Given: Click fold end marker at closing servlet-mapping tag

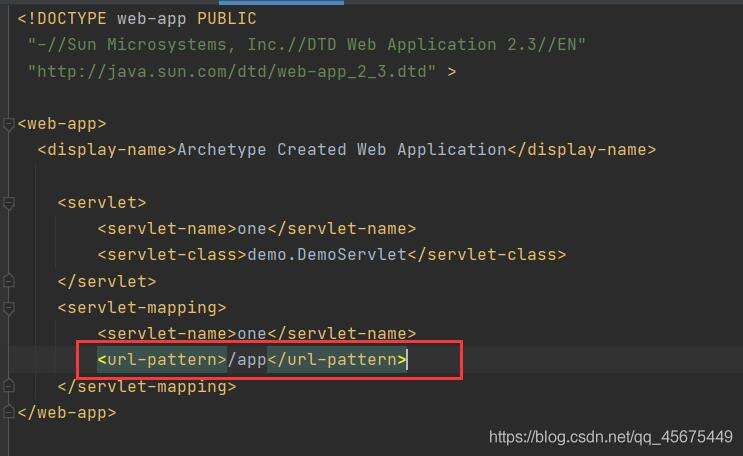Looking at the screenshot, I should tap(9, 386).
